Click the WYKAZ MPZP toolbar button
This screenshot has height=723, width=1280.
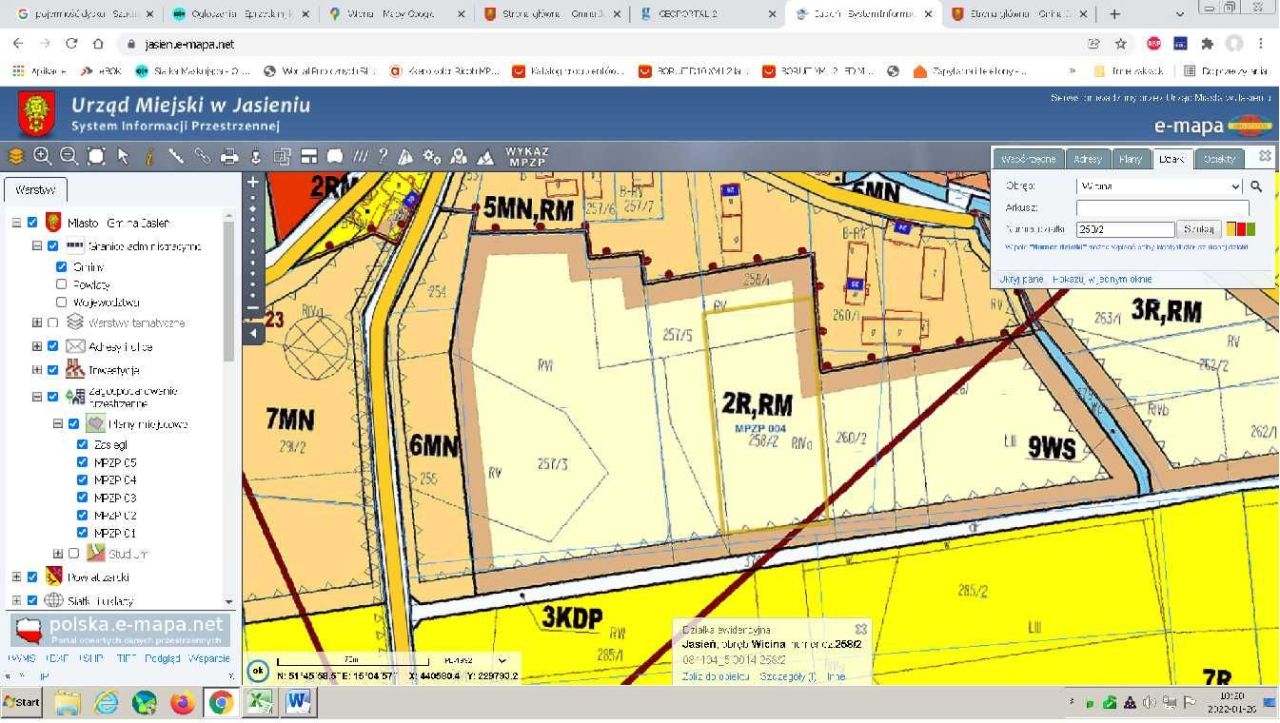point(526,157)
